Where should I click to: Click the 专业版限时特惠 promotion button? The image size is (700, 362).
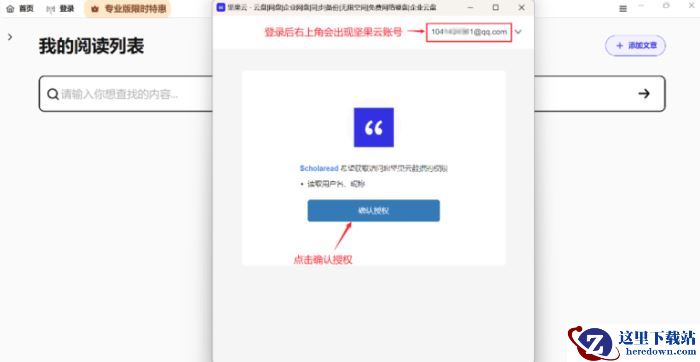[128, 8]
